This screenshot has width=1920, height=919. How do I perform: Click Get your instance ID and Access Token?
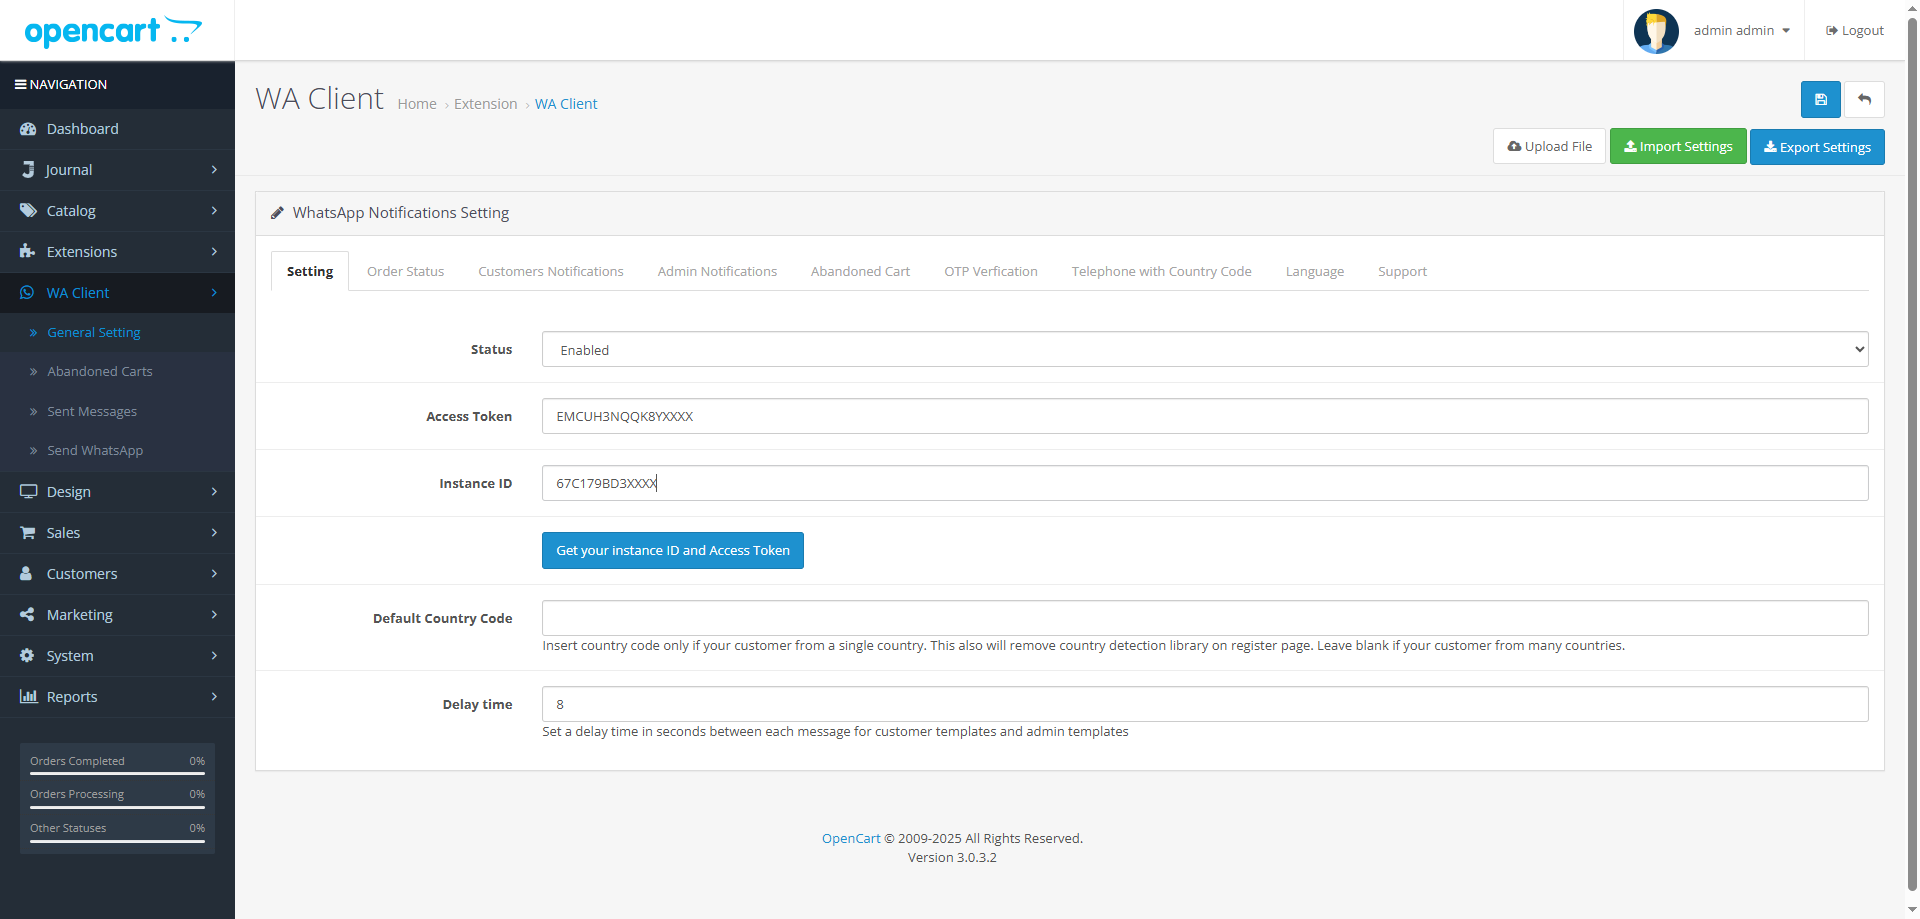[x=672, y=551]
